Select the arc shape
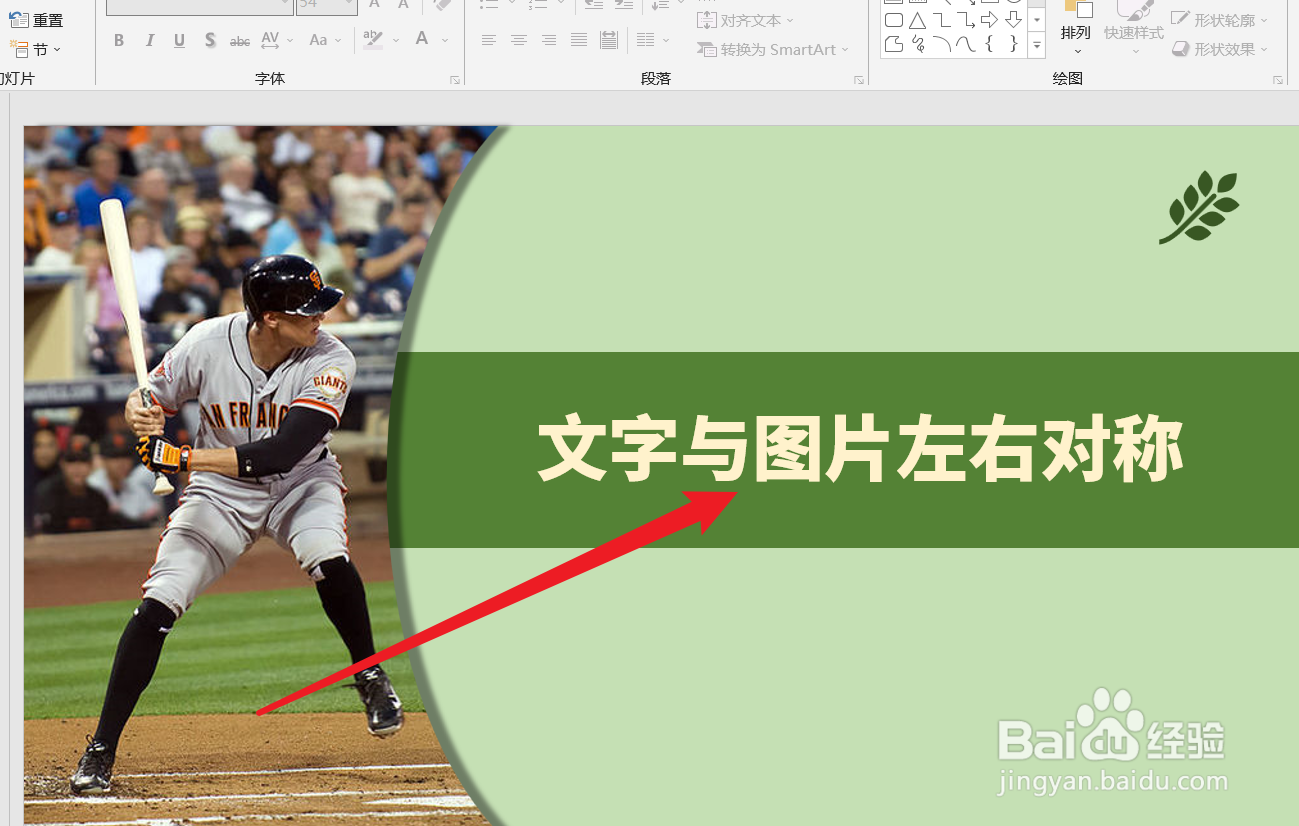Screen dimensions: 1299x826 [942, 44]
